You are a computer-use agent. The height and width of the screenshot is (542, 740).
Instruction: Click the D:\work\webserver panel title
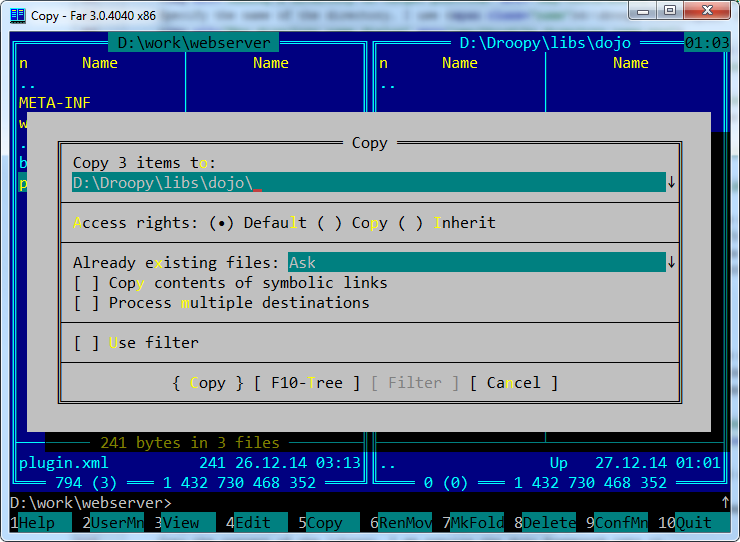click(x=193, y=42)
